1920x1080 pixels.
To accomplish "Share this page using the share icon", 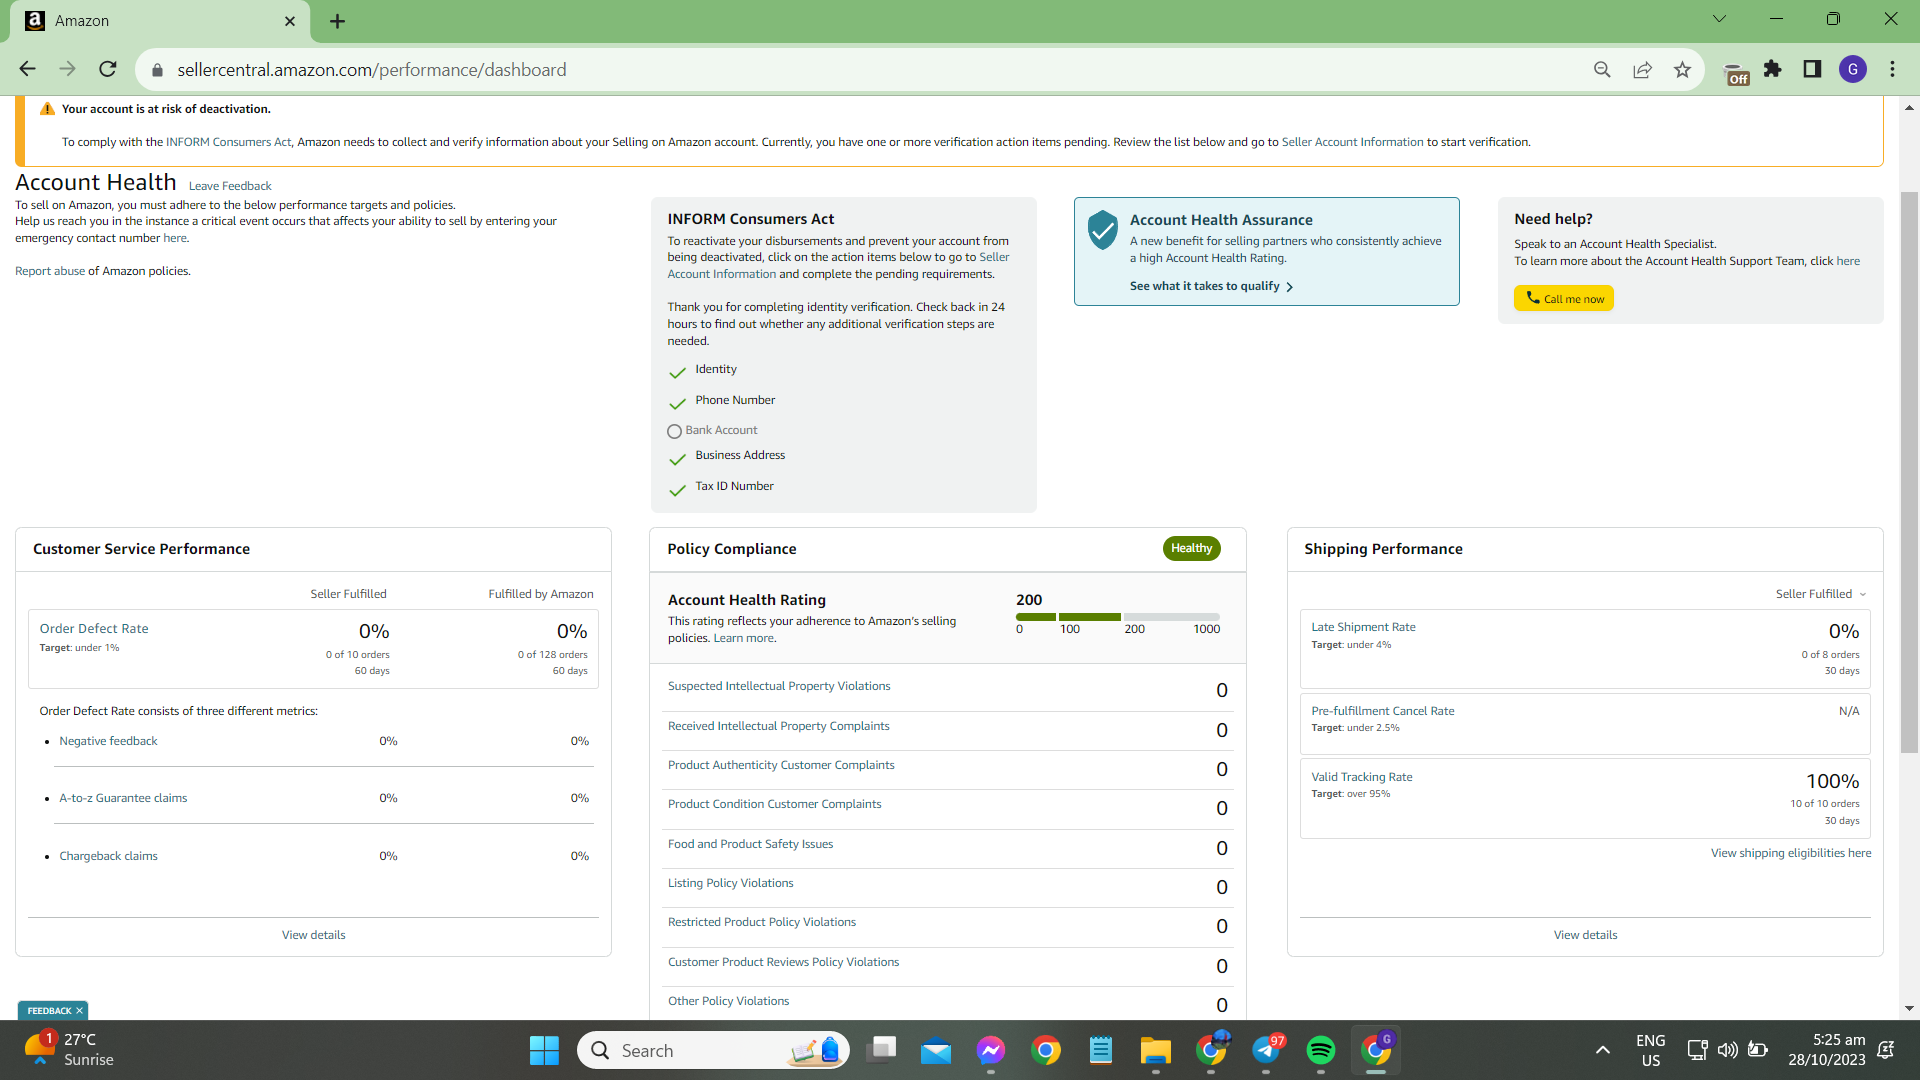I will pos(1642,69).
